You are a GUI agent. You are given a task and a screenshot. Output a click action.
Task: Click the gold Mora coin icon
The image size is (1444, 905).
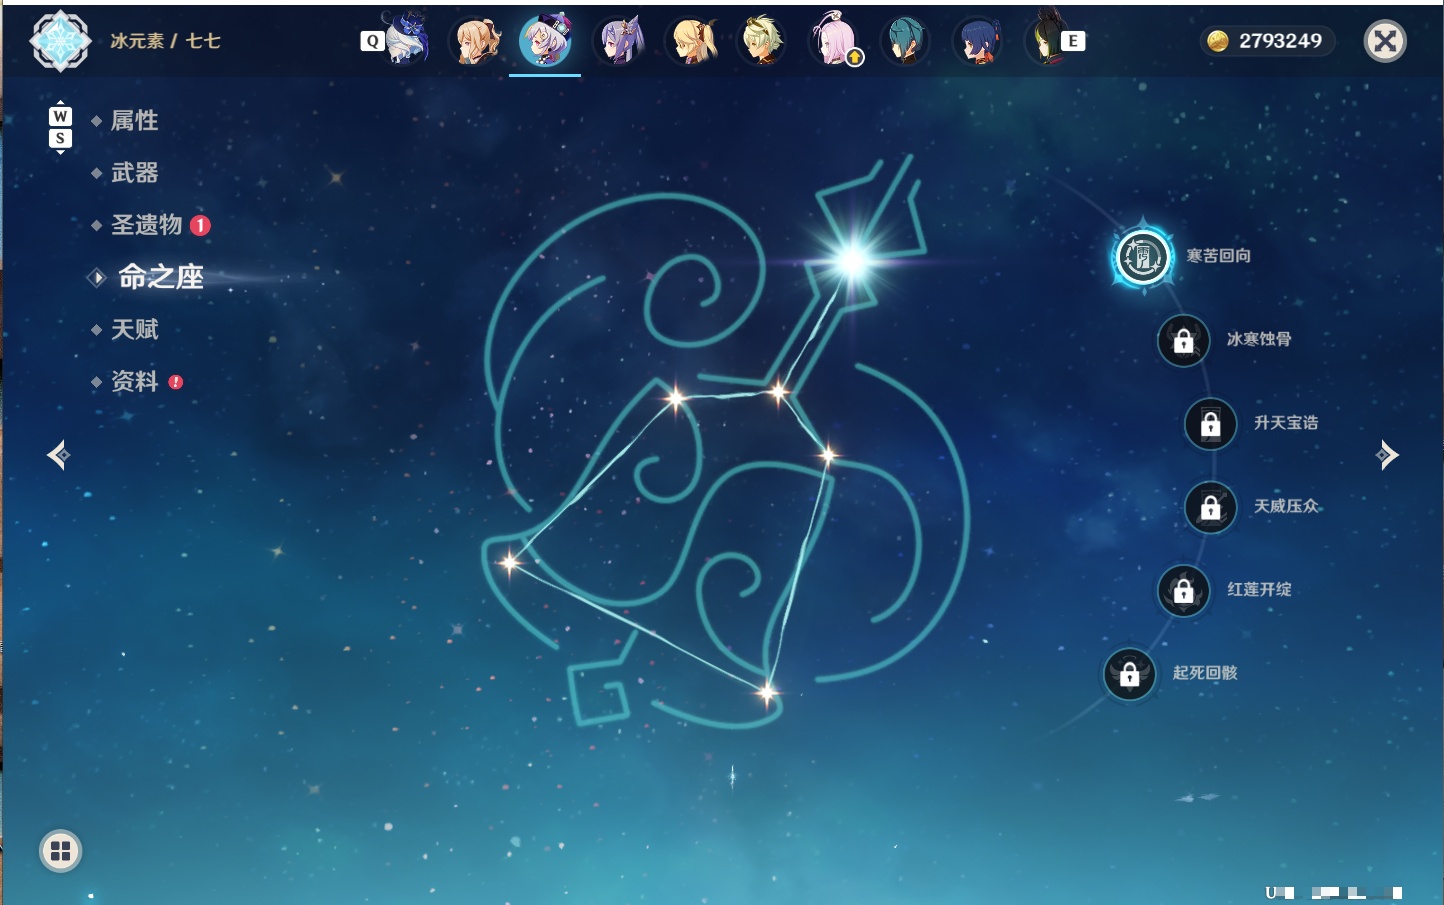coord(1218,41)
